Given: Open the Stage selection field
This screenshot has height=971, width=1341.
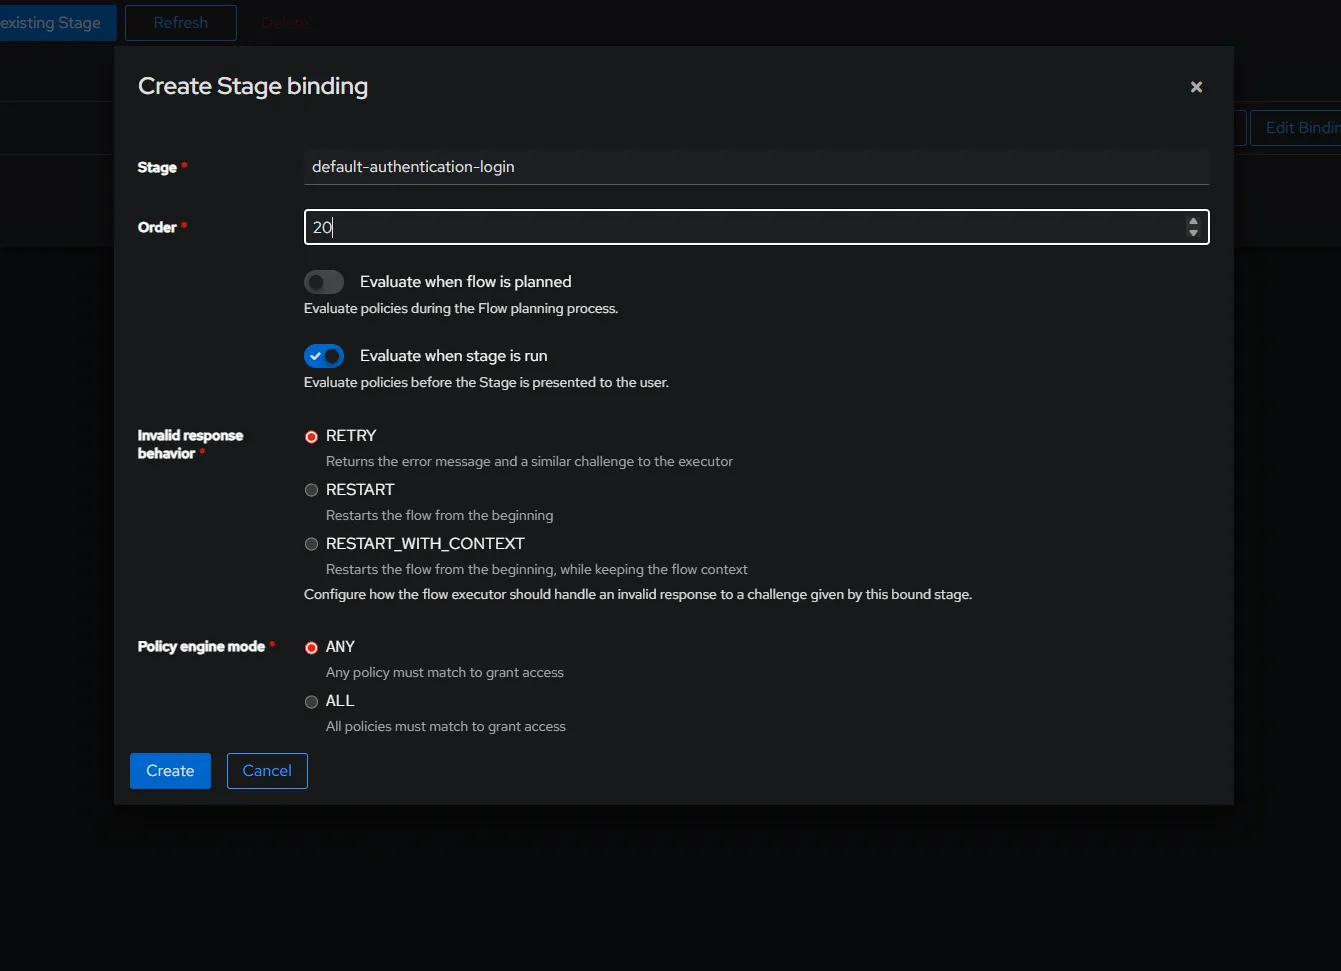Looking at the screenshot, I should (755, 167).
